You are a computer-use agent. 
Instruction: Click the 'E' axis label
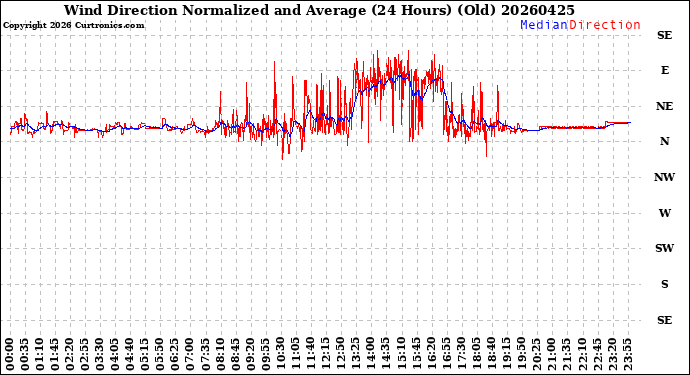[x=664, y=70]
